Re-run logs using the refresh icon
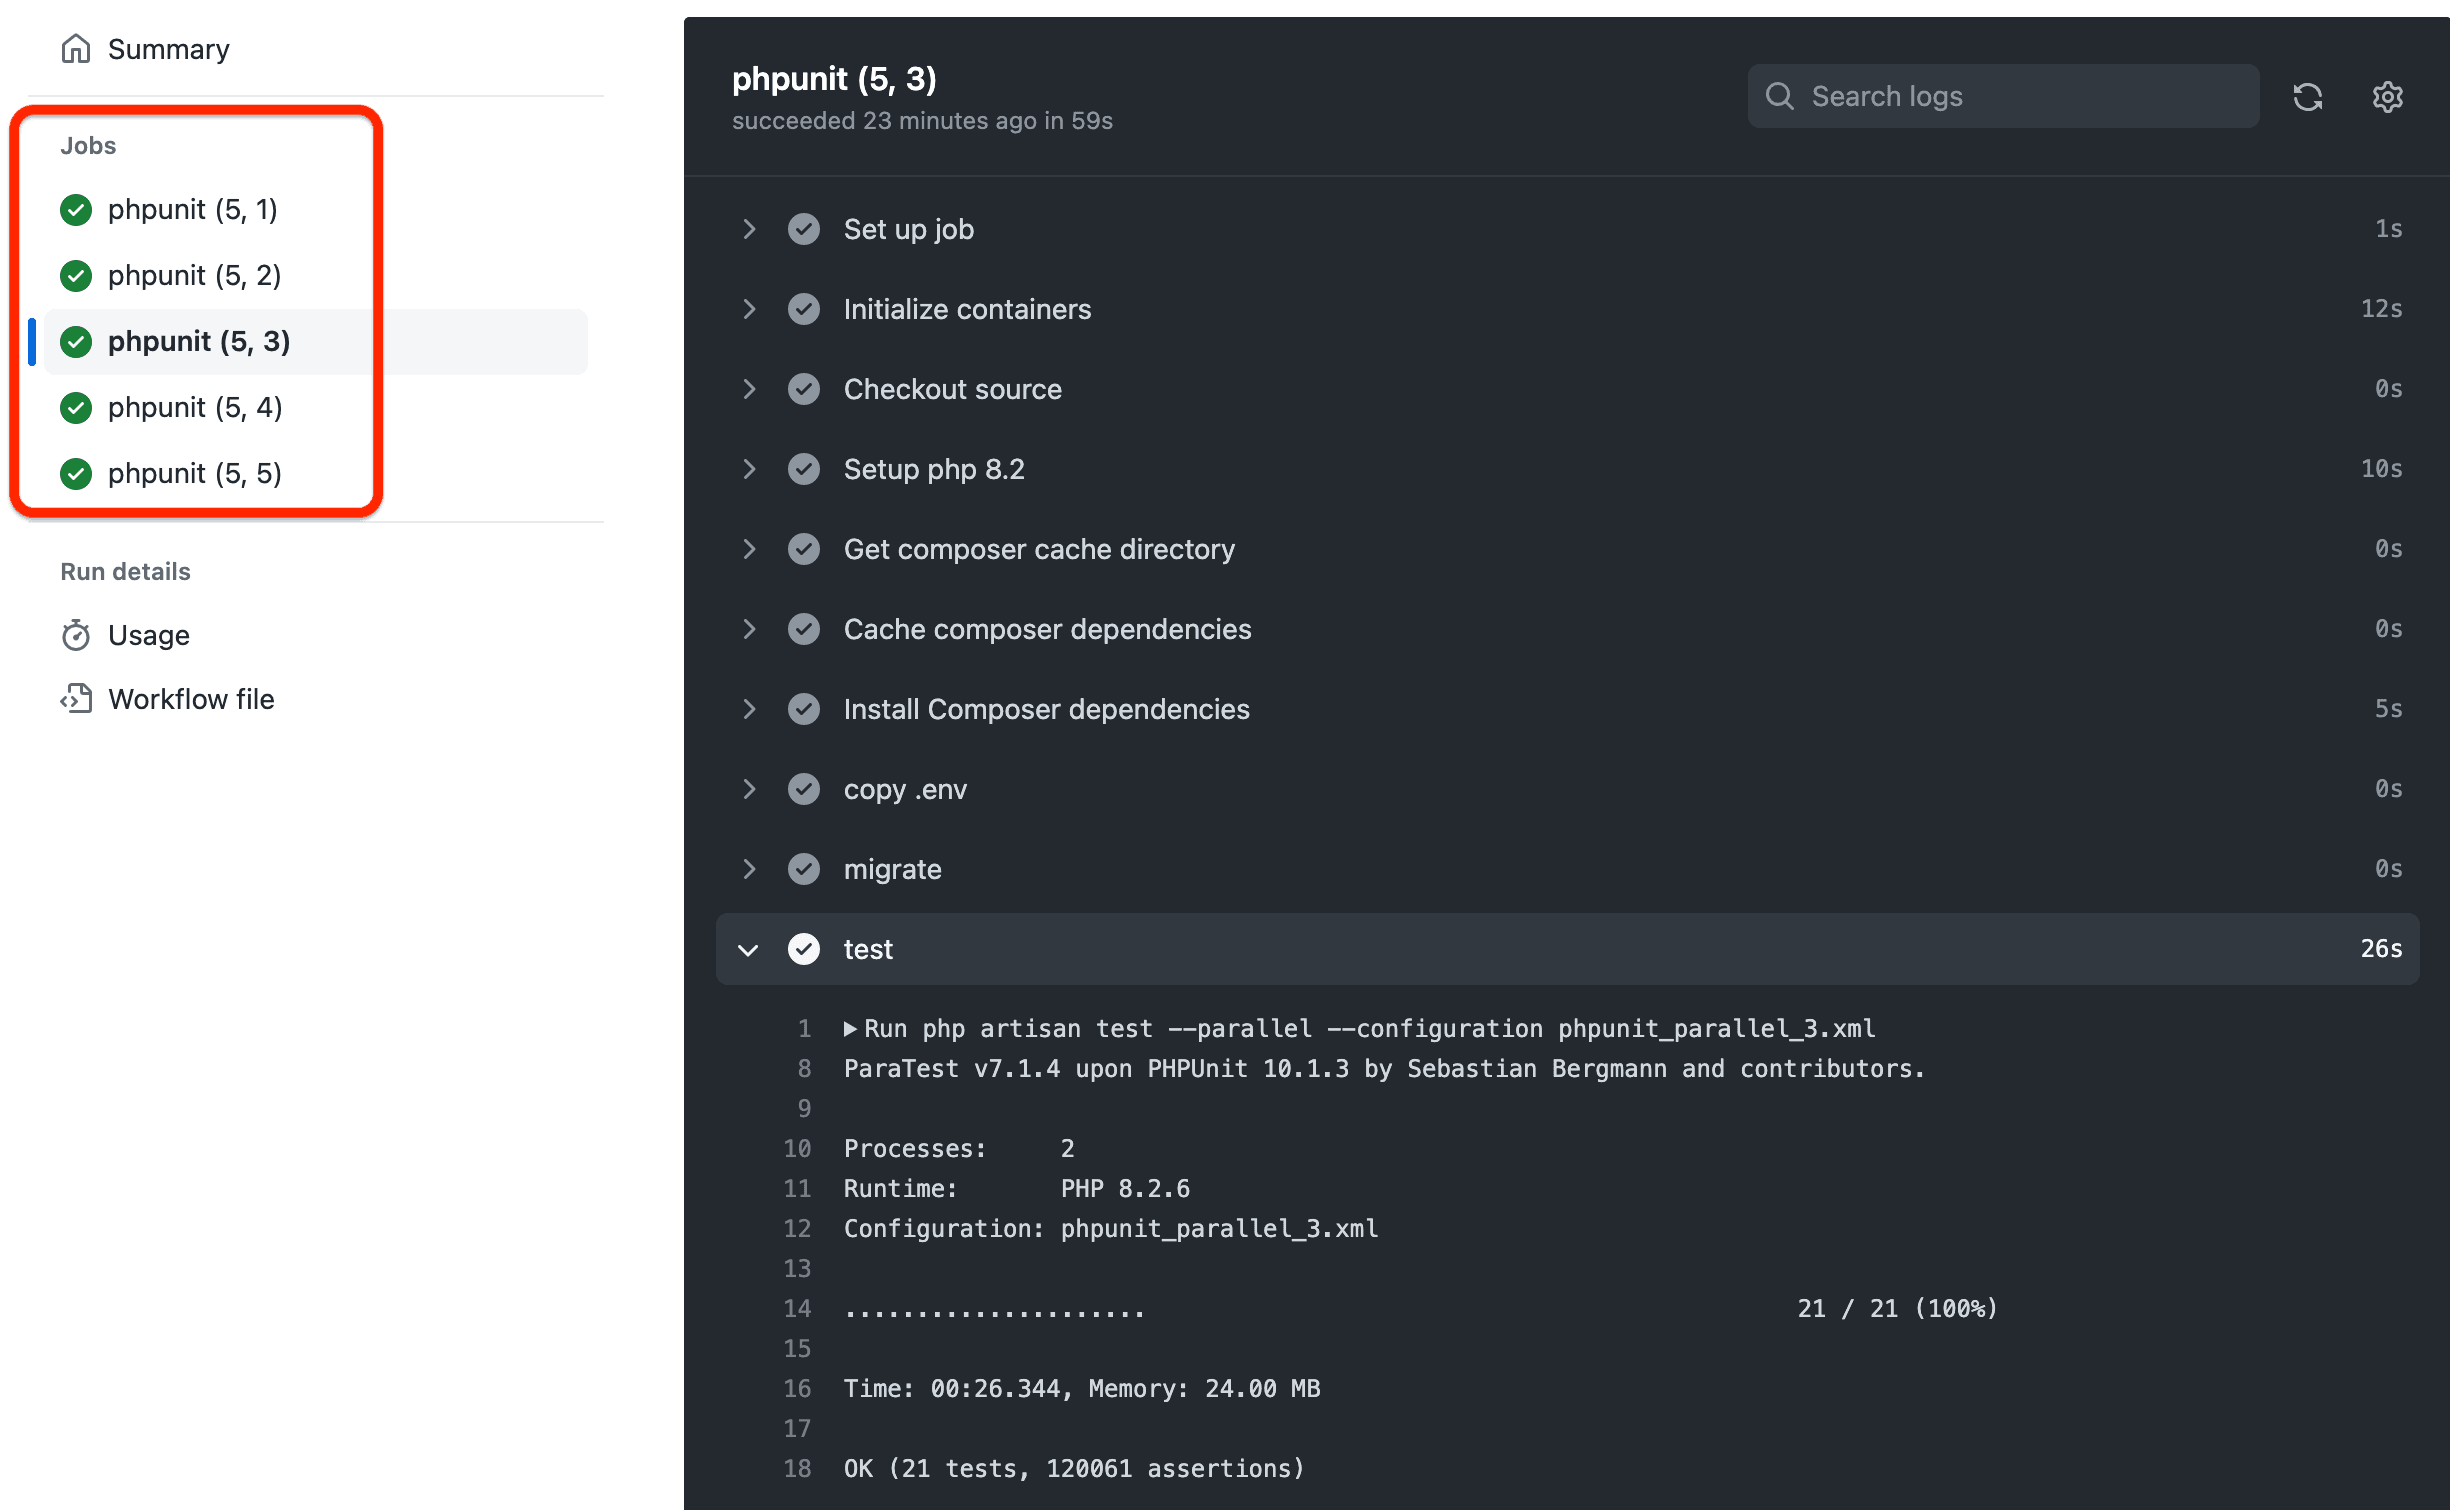The height and width of the screenshot is (1510, 2450). 2308,96
